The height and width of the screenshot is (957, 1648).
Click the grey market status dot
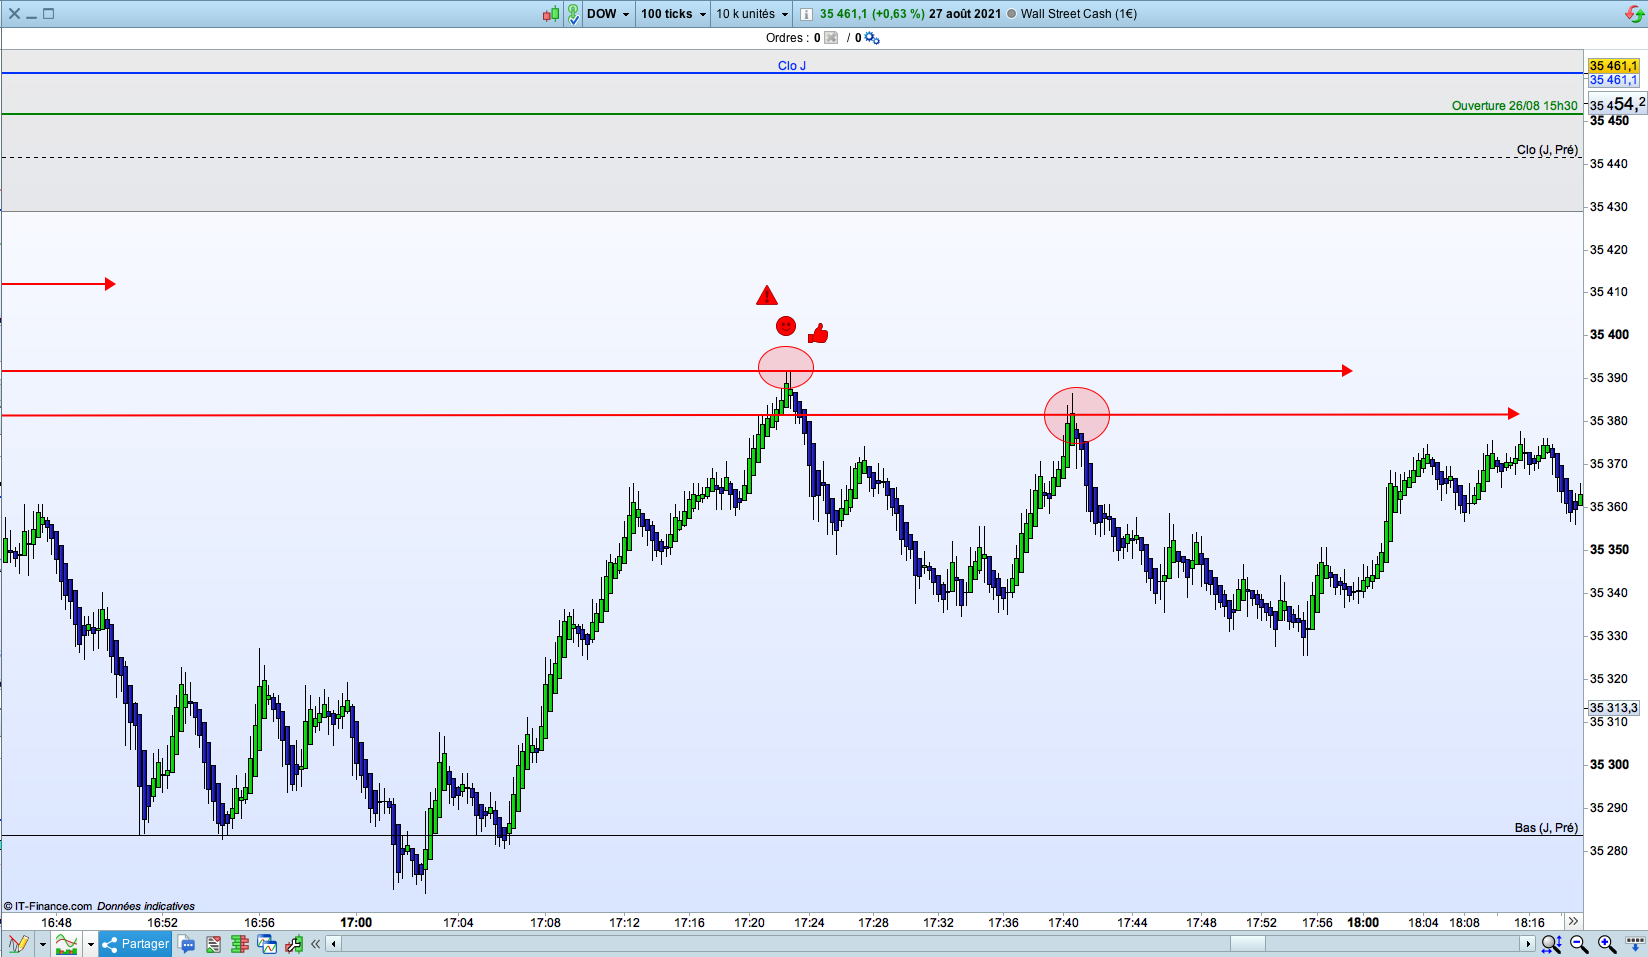[1011, 14]
